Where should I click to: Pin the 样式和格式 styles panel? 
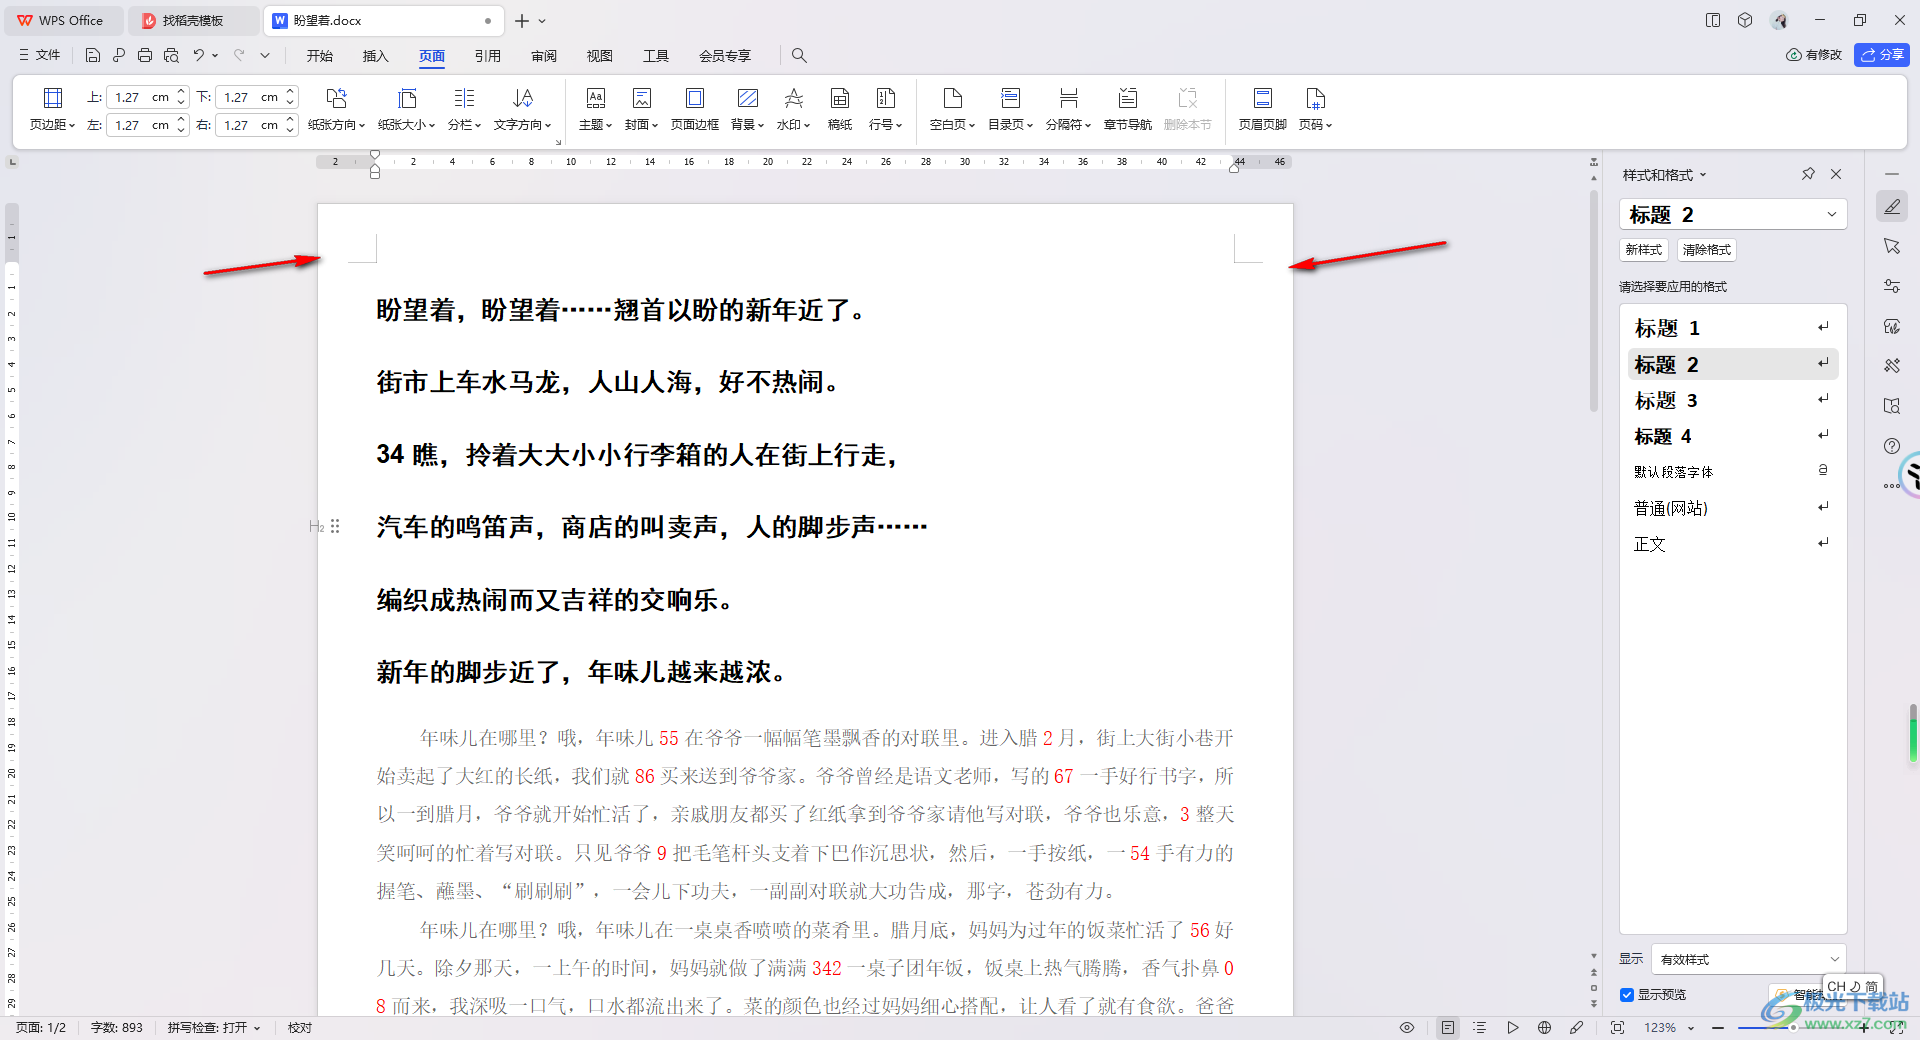click(x=1808, y=174)
